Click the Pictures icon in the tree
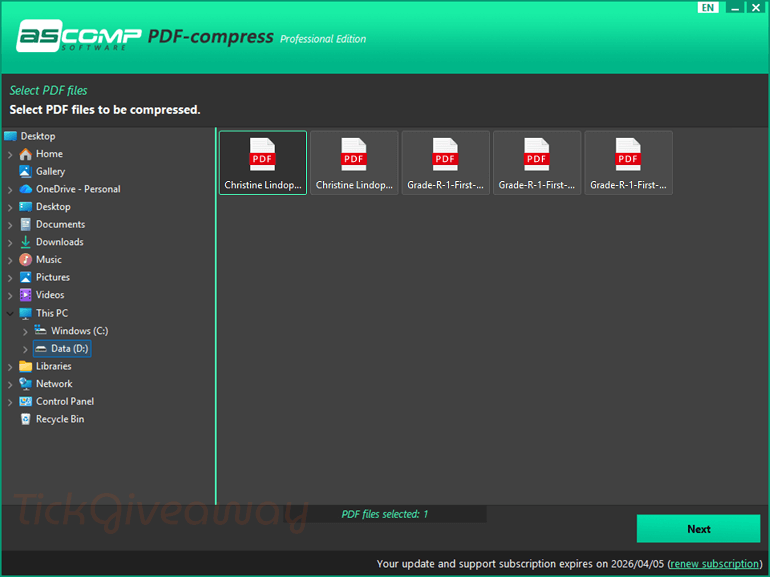This screenshot has width=770, height=577. (26, 277)
